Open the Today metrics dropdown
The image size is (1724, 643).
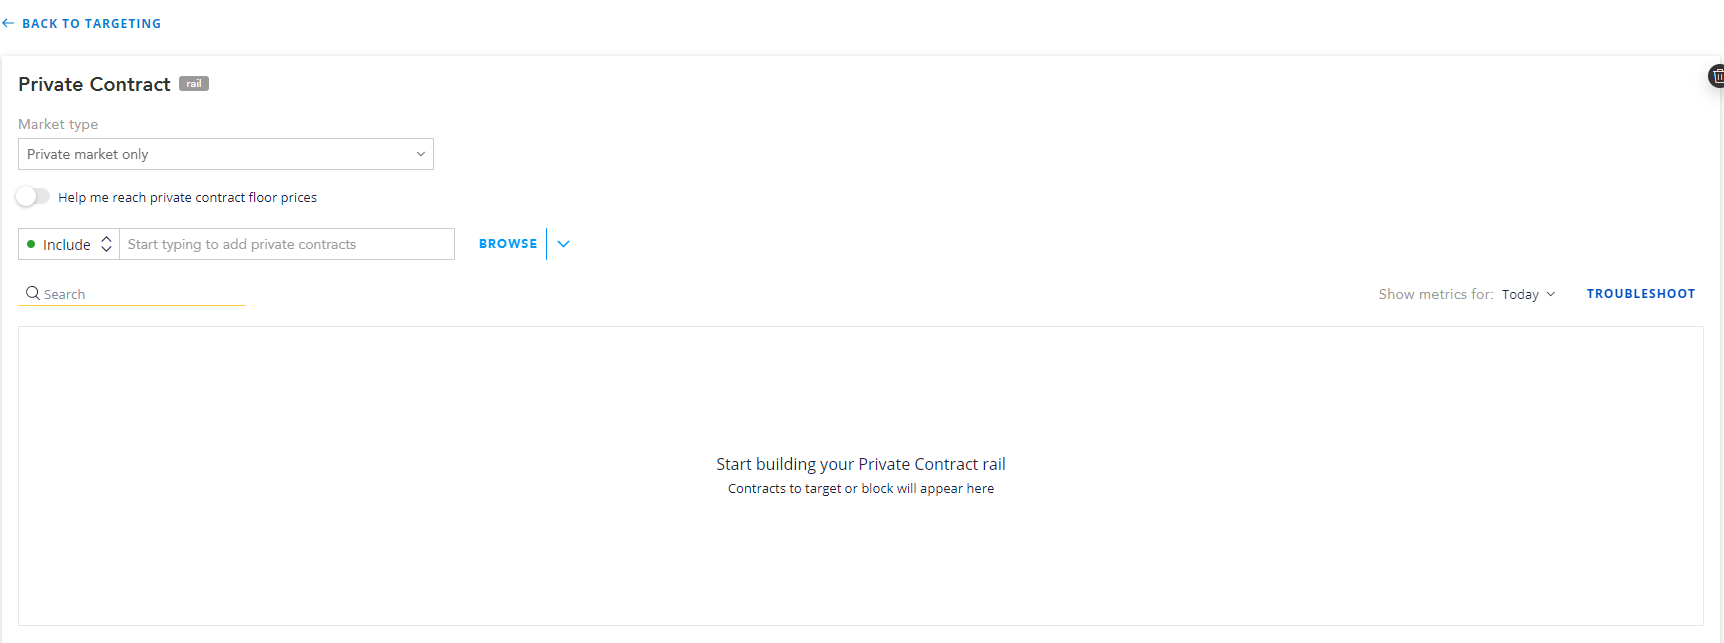(x=1528, y=294)
